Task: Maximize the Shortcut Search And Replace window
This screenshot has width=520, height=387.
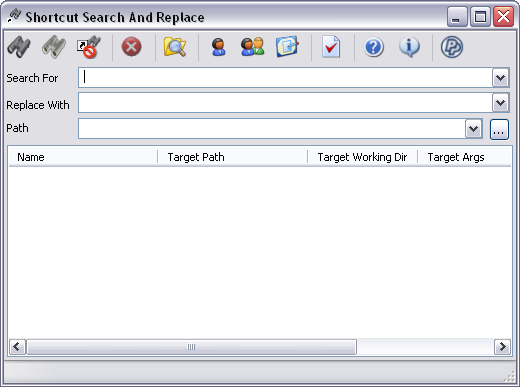Action: click(480, 16)
